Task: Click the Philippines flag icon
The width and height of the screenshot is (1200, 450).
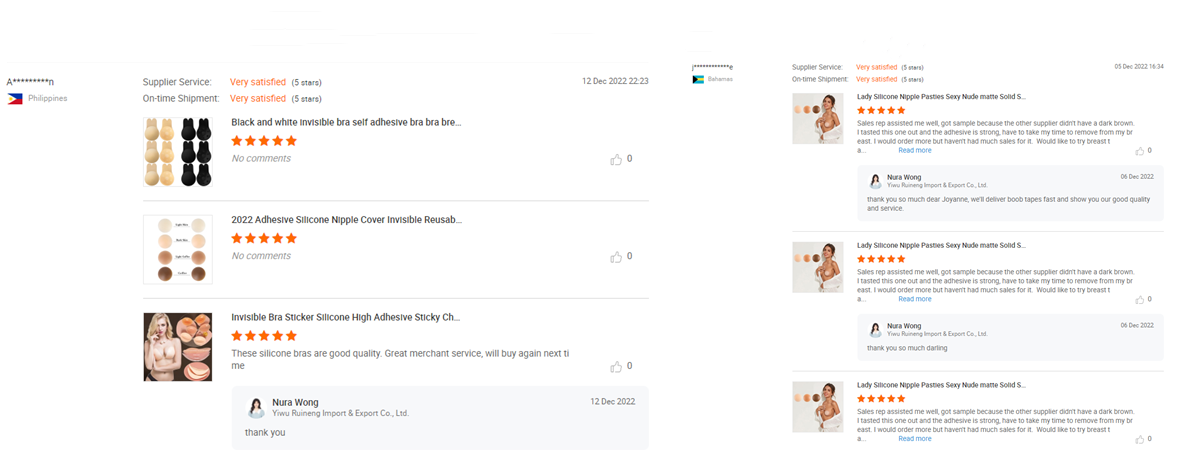Action: 15,98
